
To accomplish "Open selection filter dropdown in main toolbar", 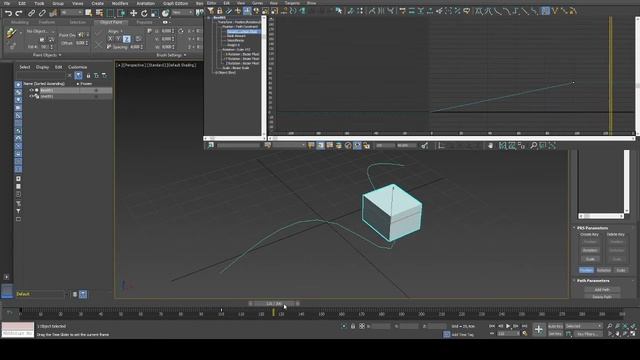I will click(x=71, y=13).
